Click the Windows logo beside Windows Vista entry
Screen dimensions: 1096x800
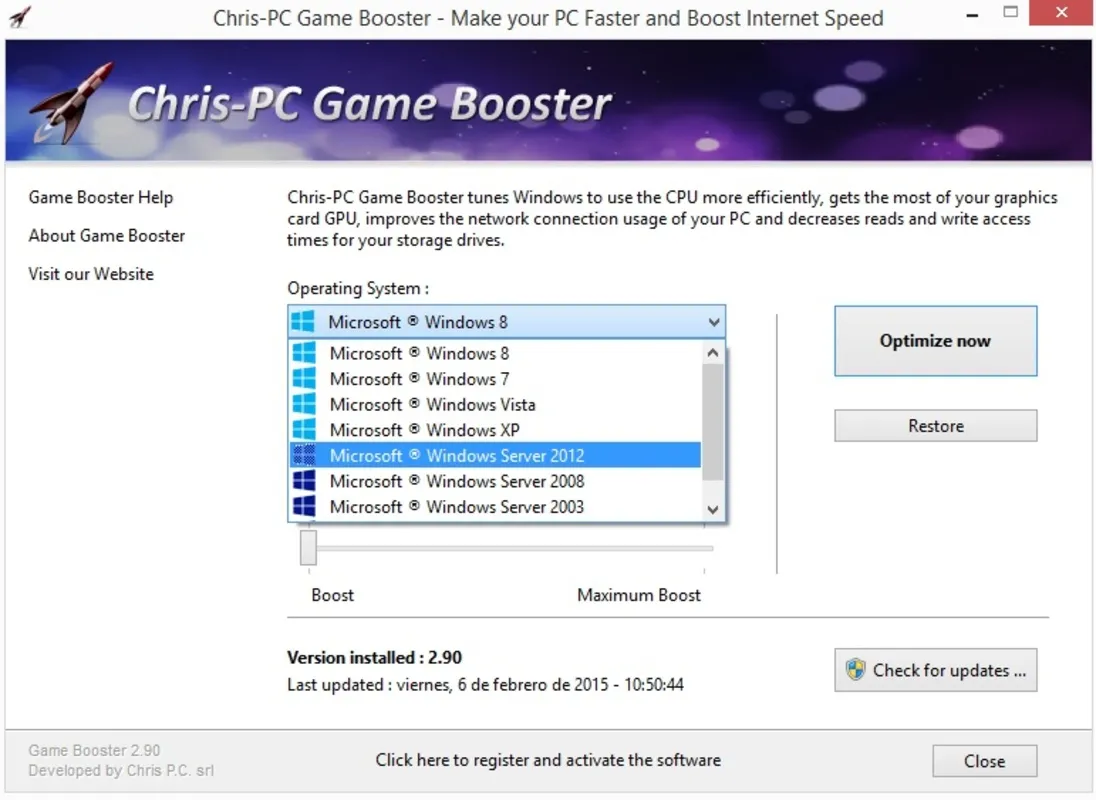[304, 405]
